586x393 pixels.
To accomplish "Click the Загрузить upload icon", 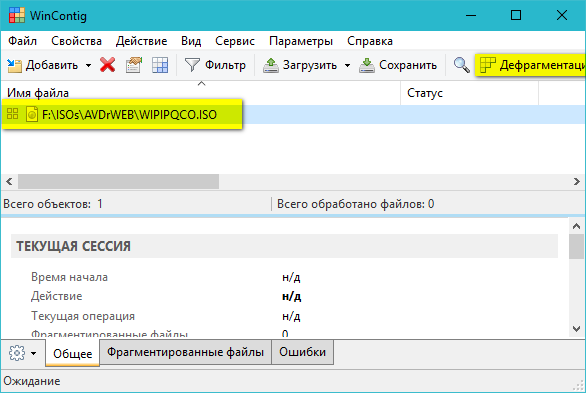I will point(271,65).
